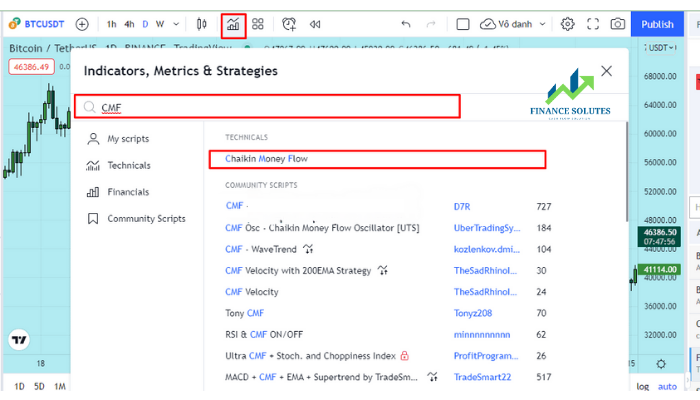Create an alert with the clock icon
The height and width of the screenshot is (400, 700).
(x=289, y=24)
